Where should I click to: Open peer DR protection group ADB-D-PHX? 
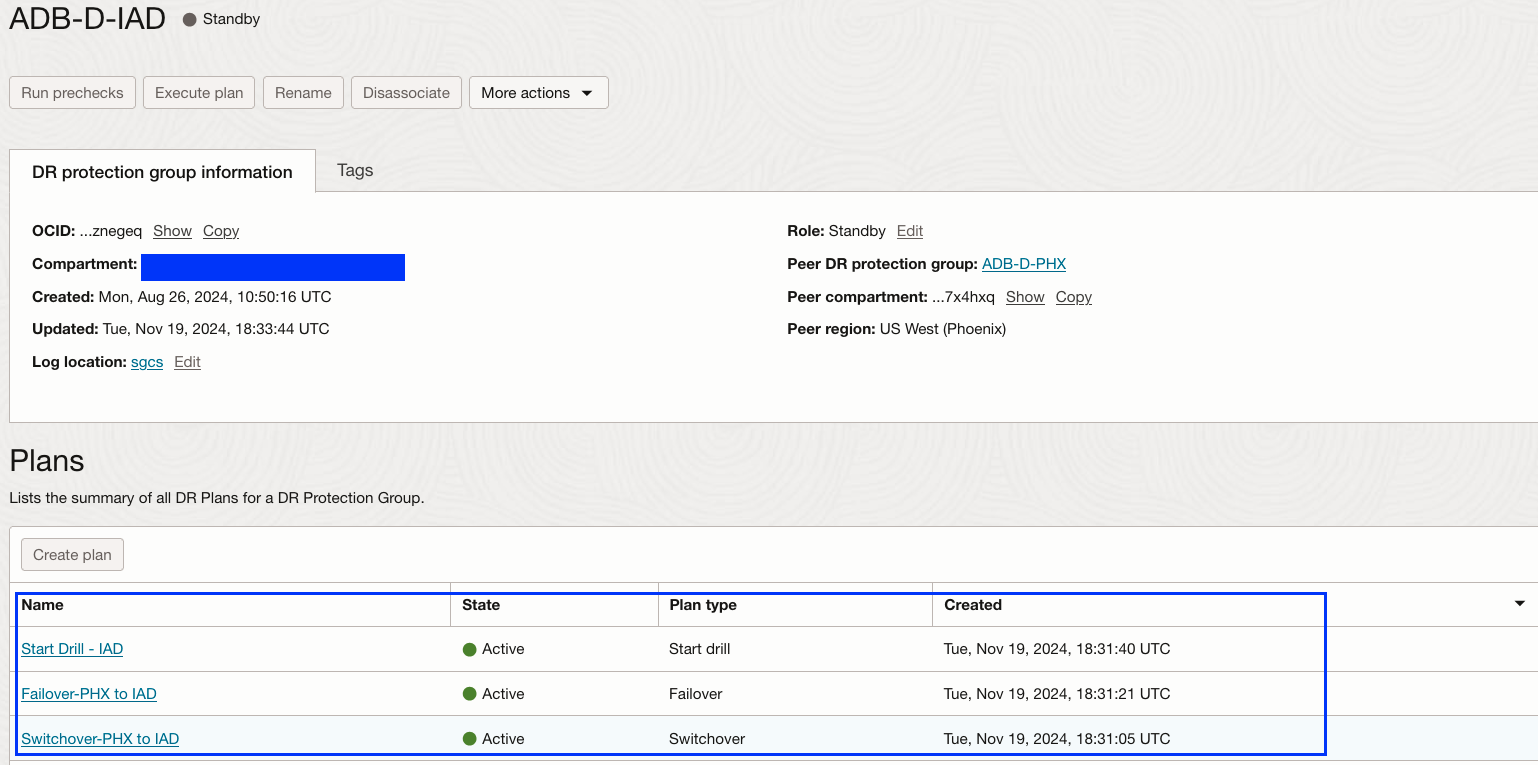pyautogui.click(x=1024, y=264)
